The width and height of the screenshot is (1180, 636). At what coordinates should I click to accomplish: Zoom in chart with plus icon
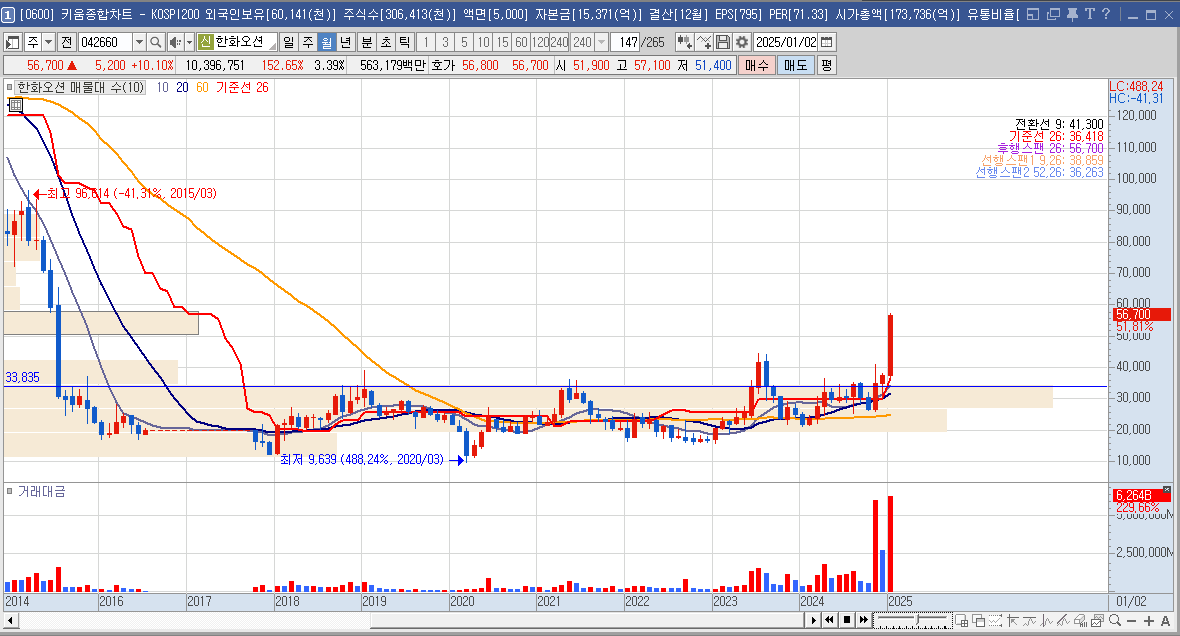coord(1149,621)
